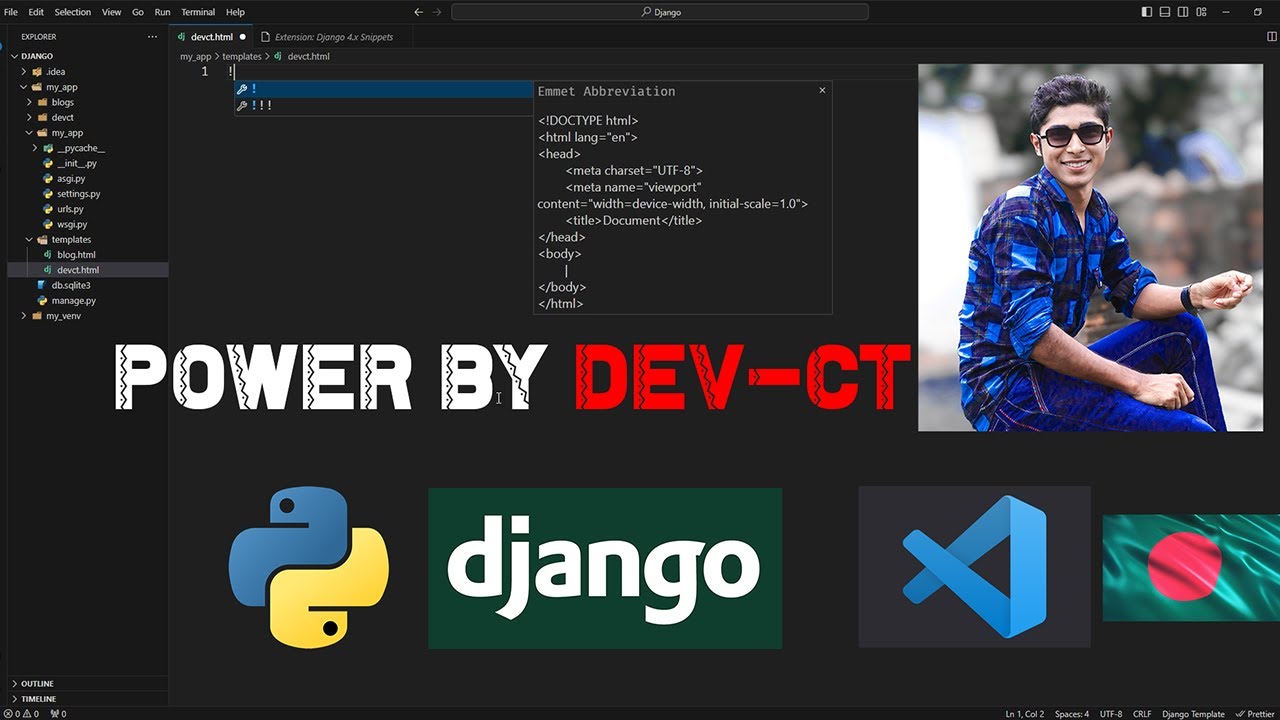Viewport: 1280px width, 720px height.
Task: Go back with the left arrow
Action: point(418,12)
